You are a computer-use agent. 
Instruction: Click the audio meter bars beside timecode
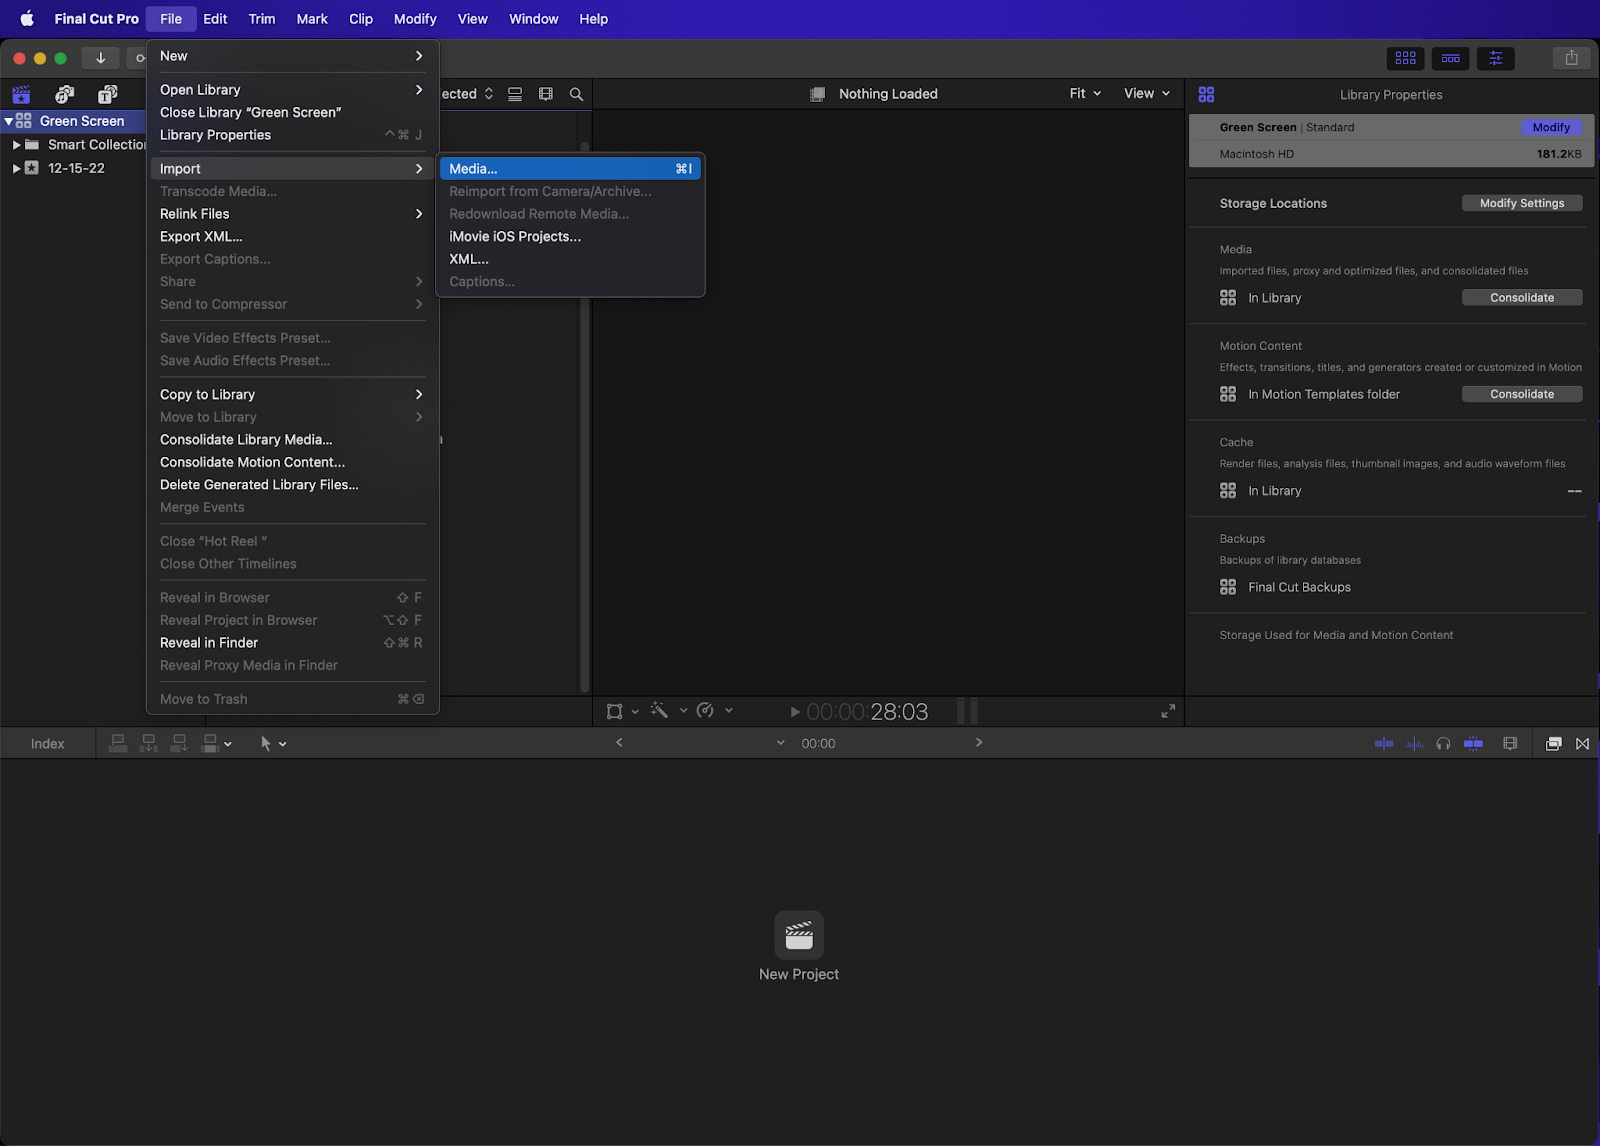pyautogui.click(x=967, y=711)
